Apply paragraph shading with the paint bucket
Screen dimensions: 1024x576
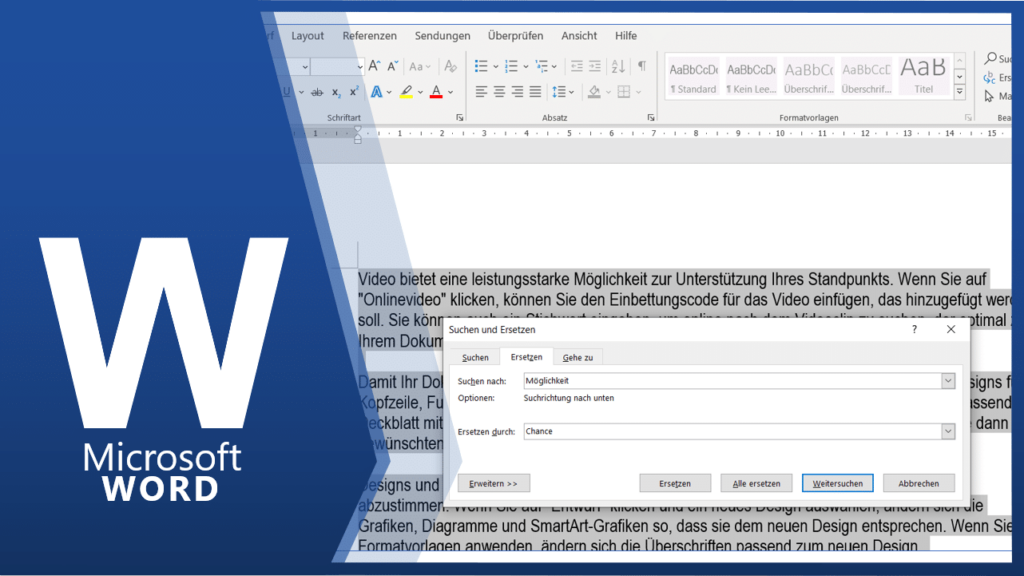594,92
